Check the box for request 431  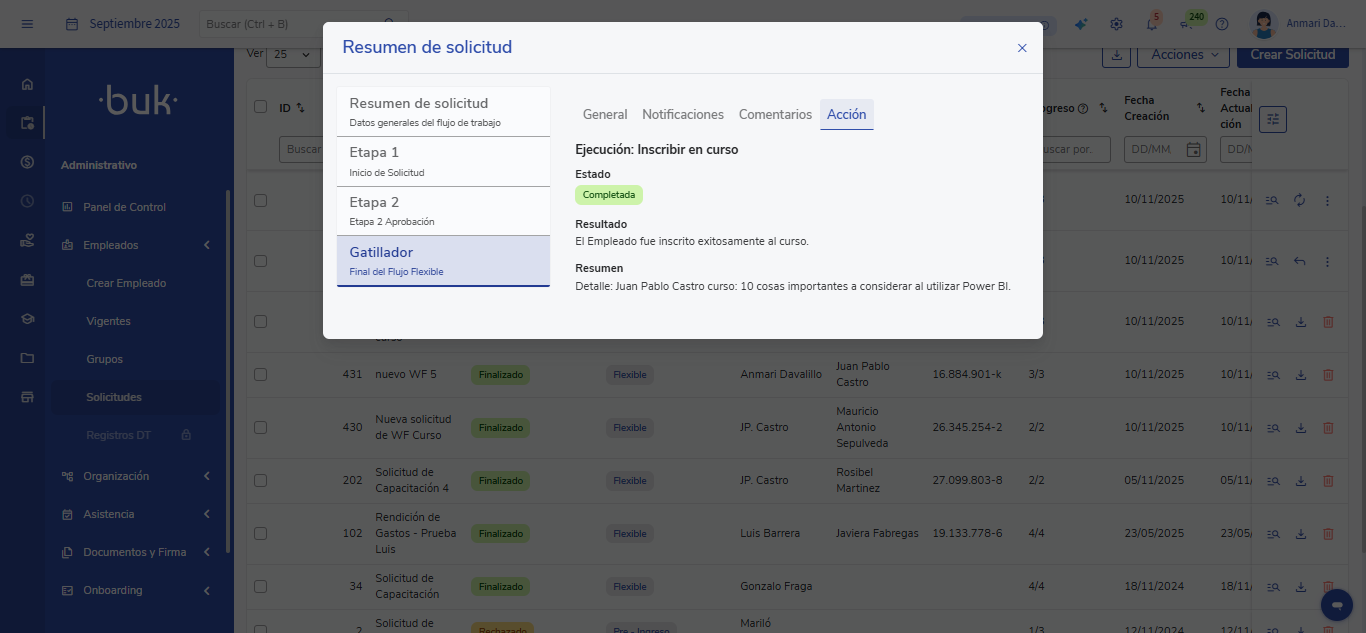pyautogui.click(x=261, y=375)
